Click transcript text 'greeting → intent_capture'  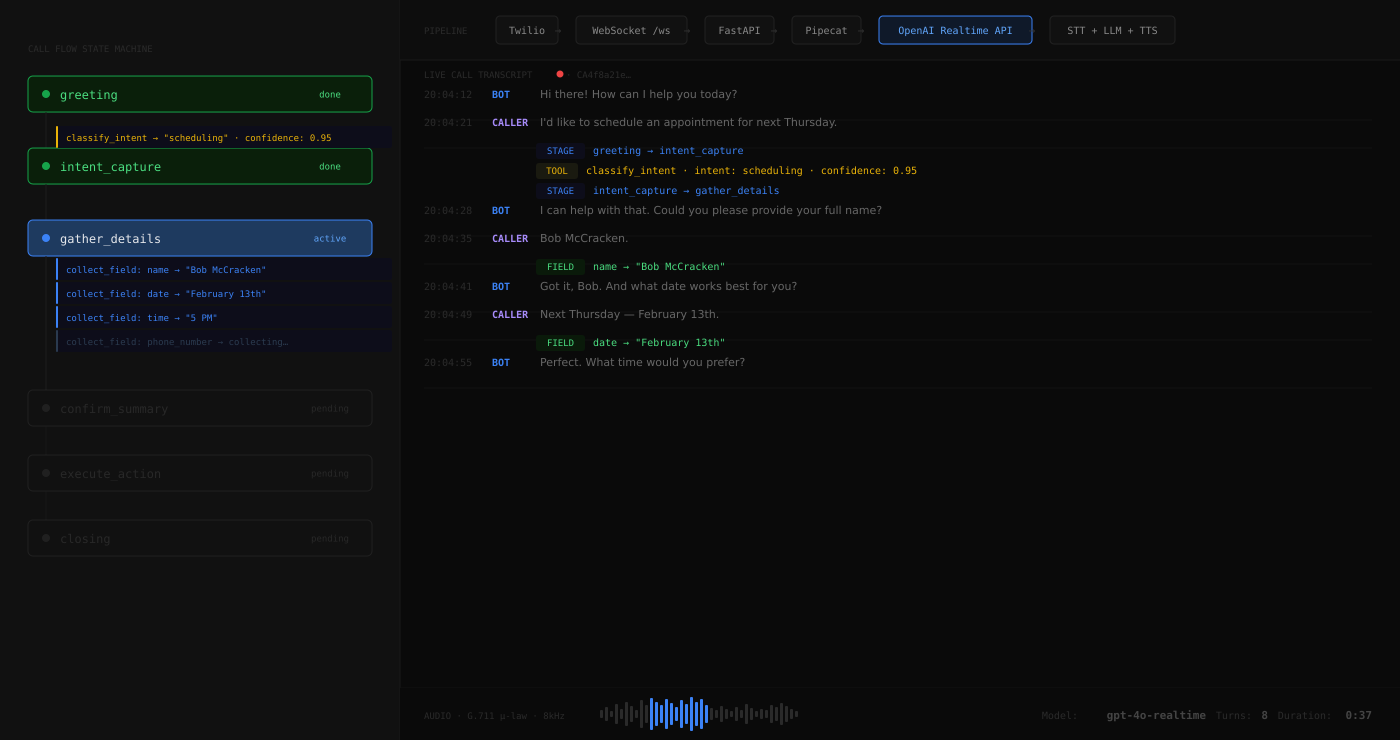click(668, 151)
